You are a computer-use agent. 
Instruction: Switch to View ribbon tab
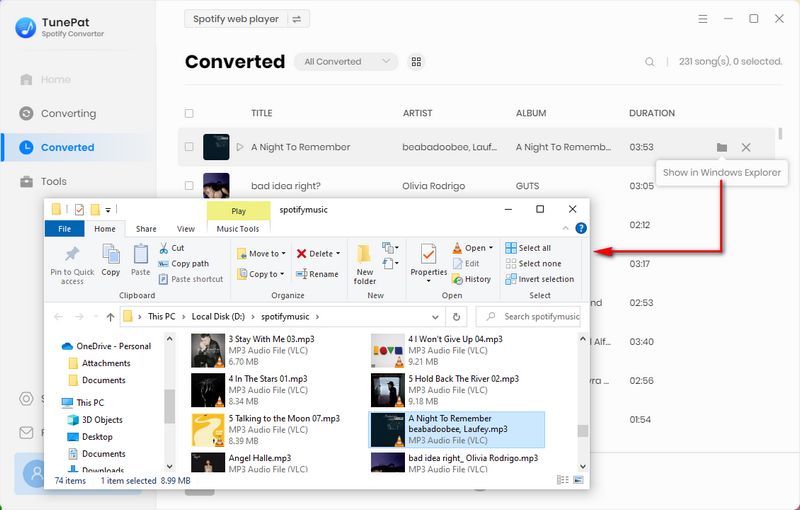(x=186, y=229)
